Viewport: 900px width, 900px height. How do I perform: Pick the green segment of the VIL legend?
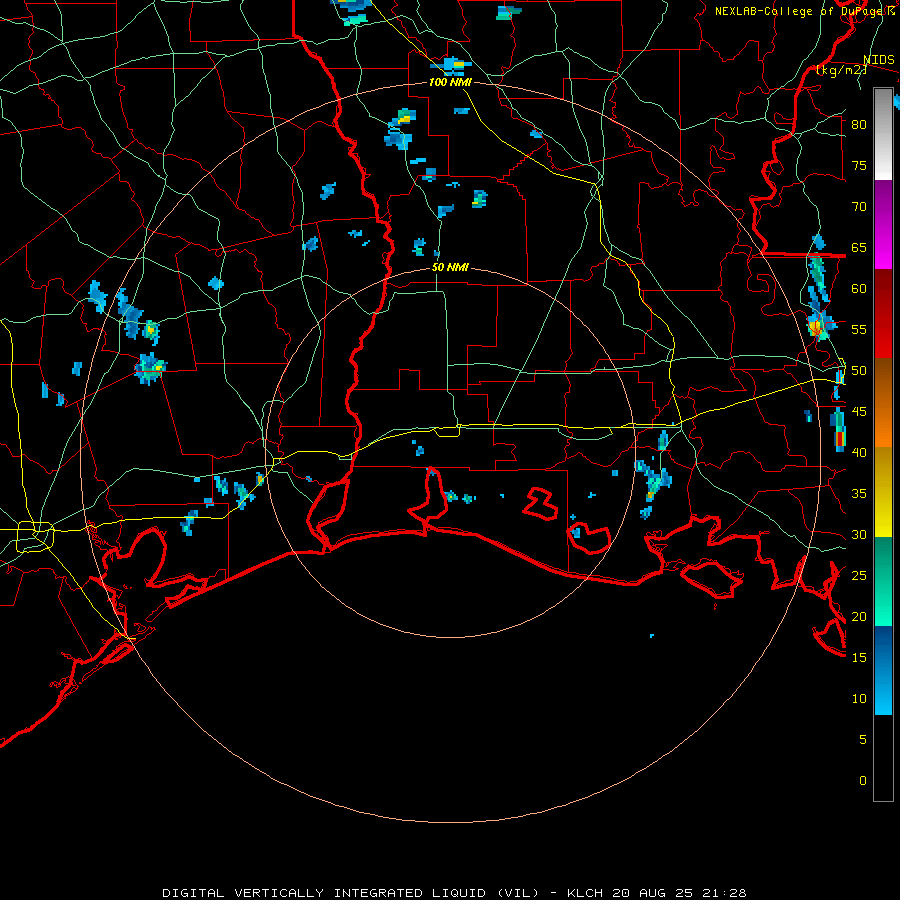coord(883,581)
